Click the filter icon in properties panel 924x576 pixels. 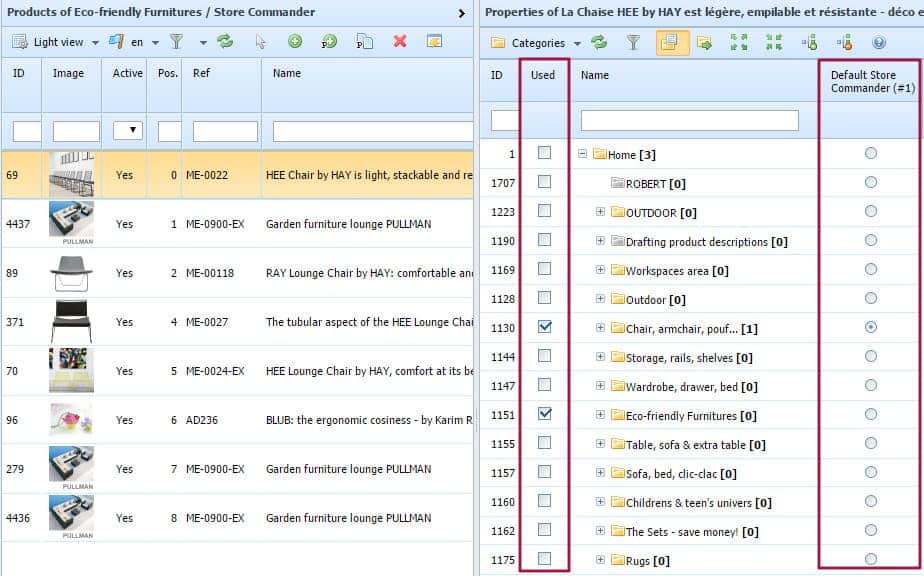pyautogui.click(x=633, y=43)
